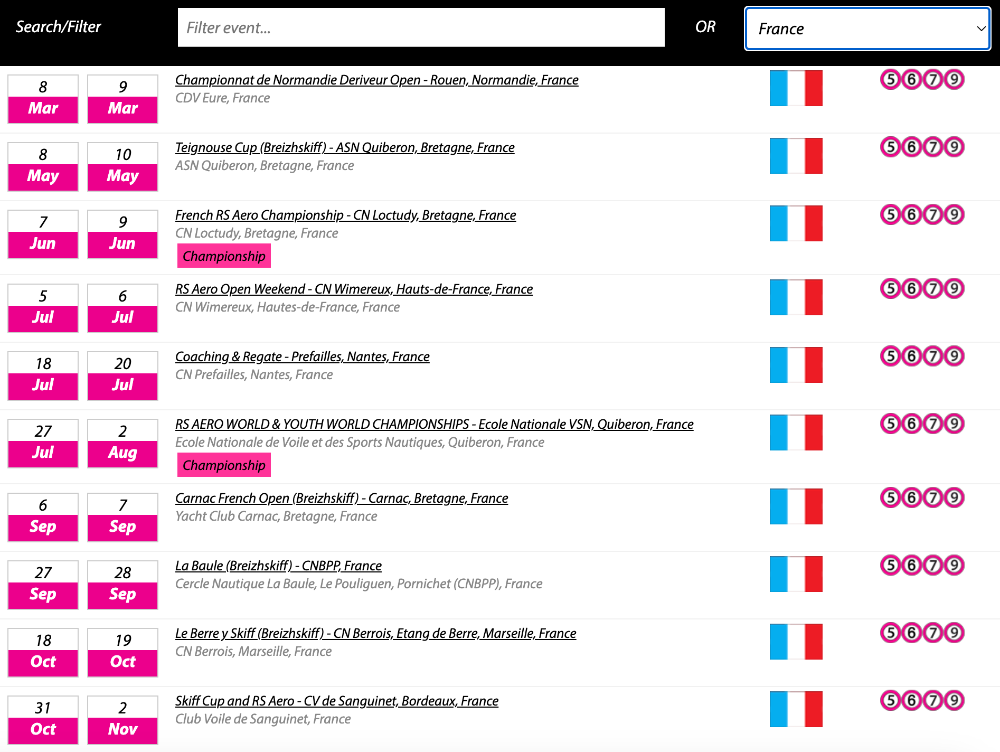The image size is (1000, 752).
Task: Click rig 6 icon on Teignouse Cup row
Action: (912, 147)
